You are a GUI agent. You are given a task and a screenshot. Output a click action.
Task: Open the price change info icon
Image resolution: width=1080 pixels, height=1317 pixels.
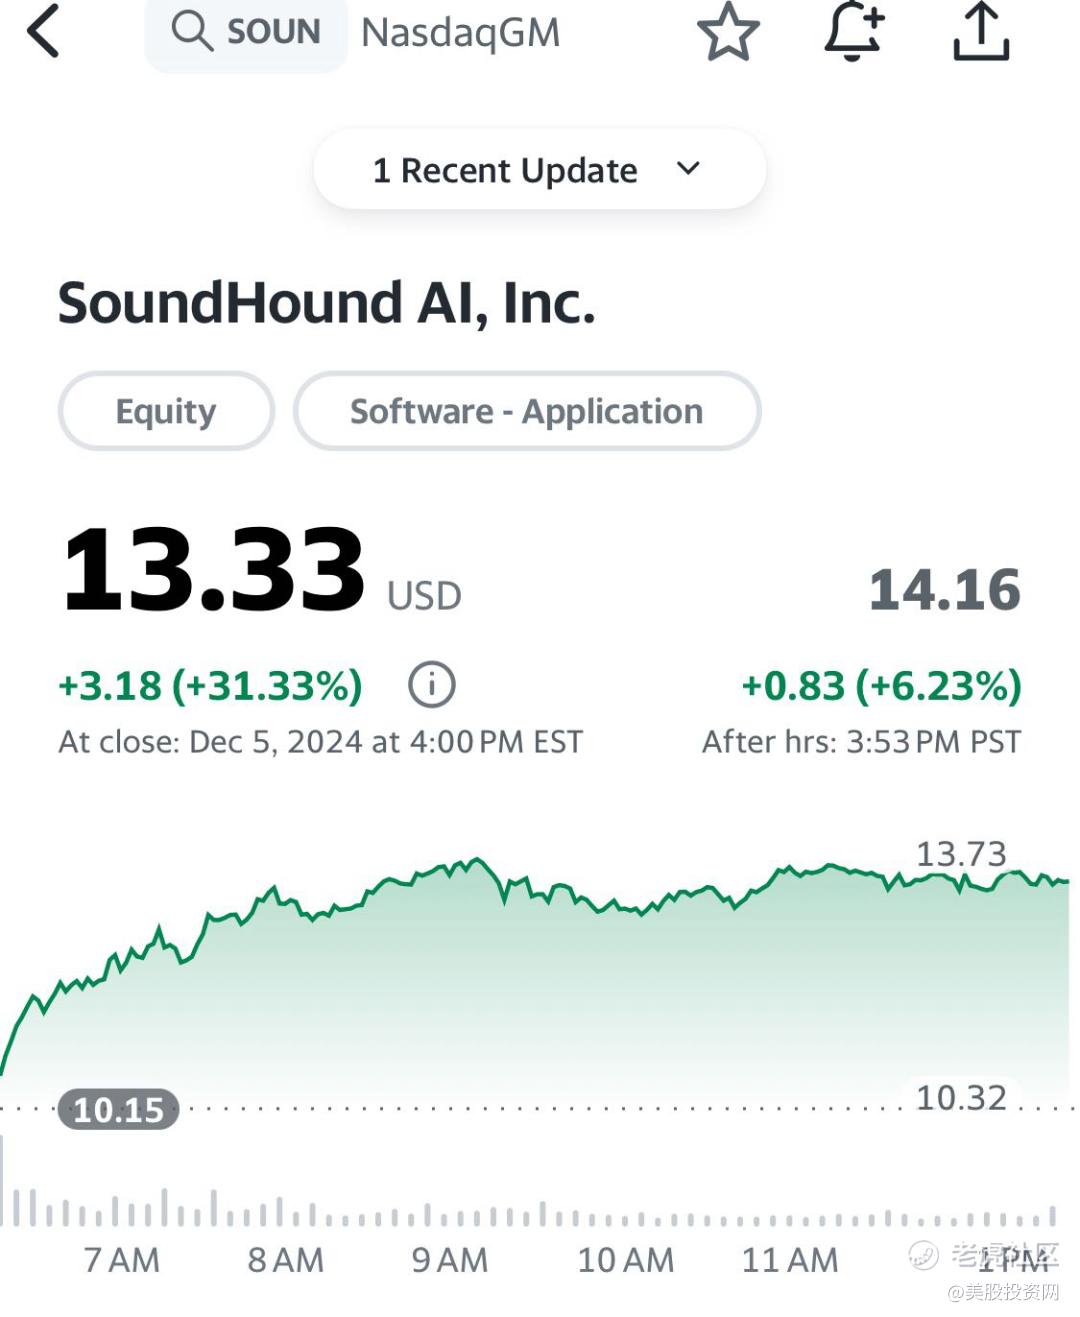point(432,685)
